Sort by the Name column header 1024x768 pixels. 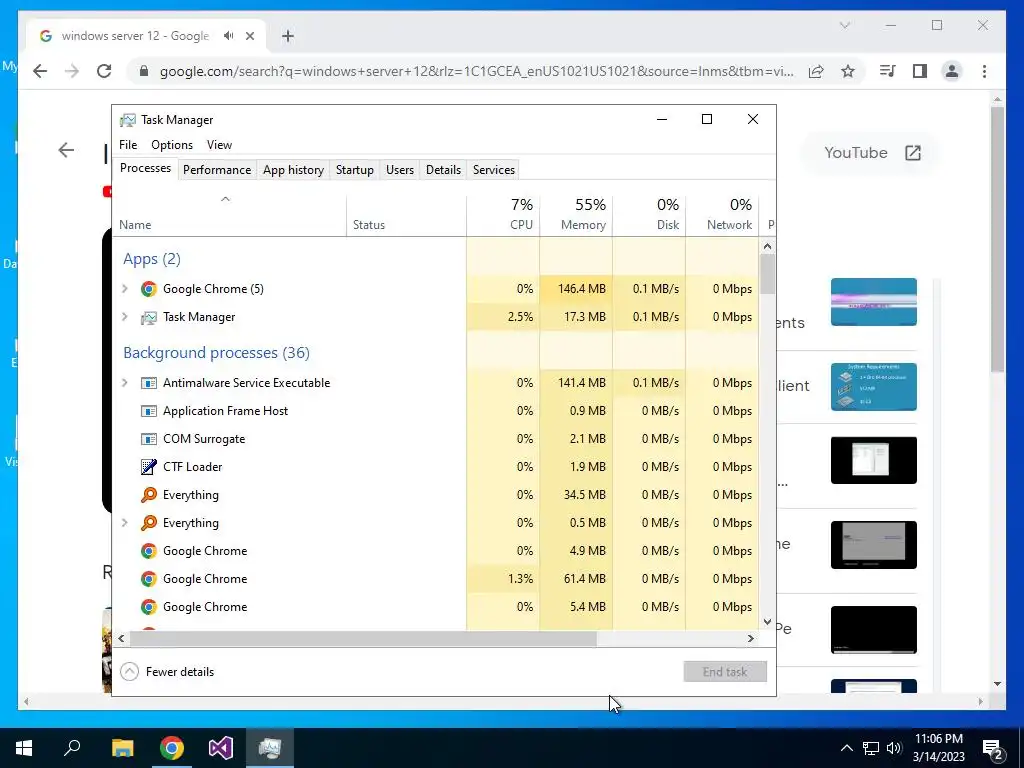tap(229, 214)
